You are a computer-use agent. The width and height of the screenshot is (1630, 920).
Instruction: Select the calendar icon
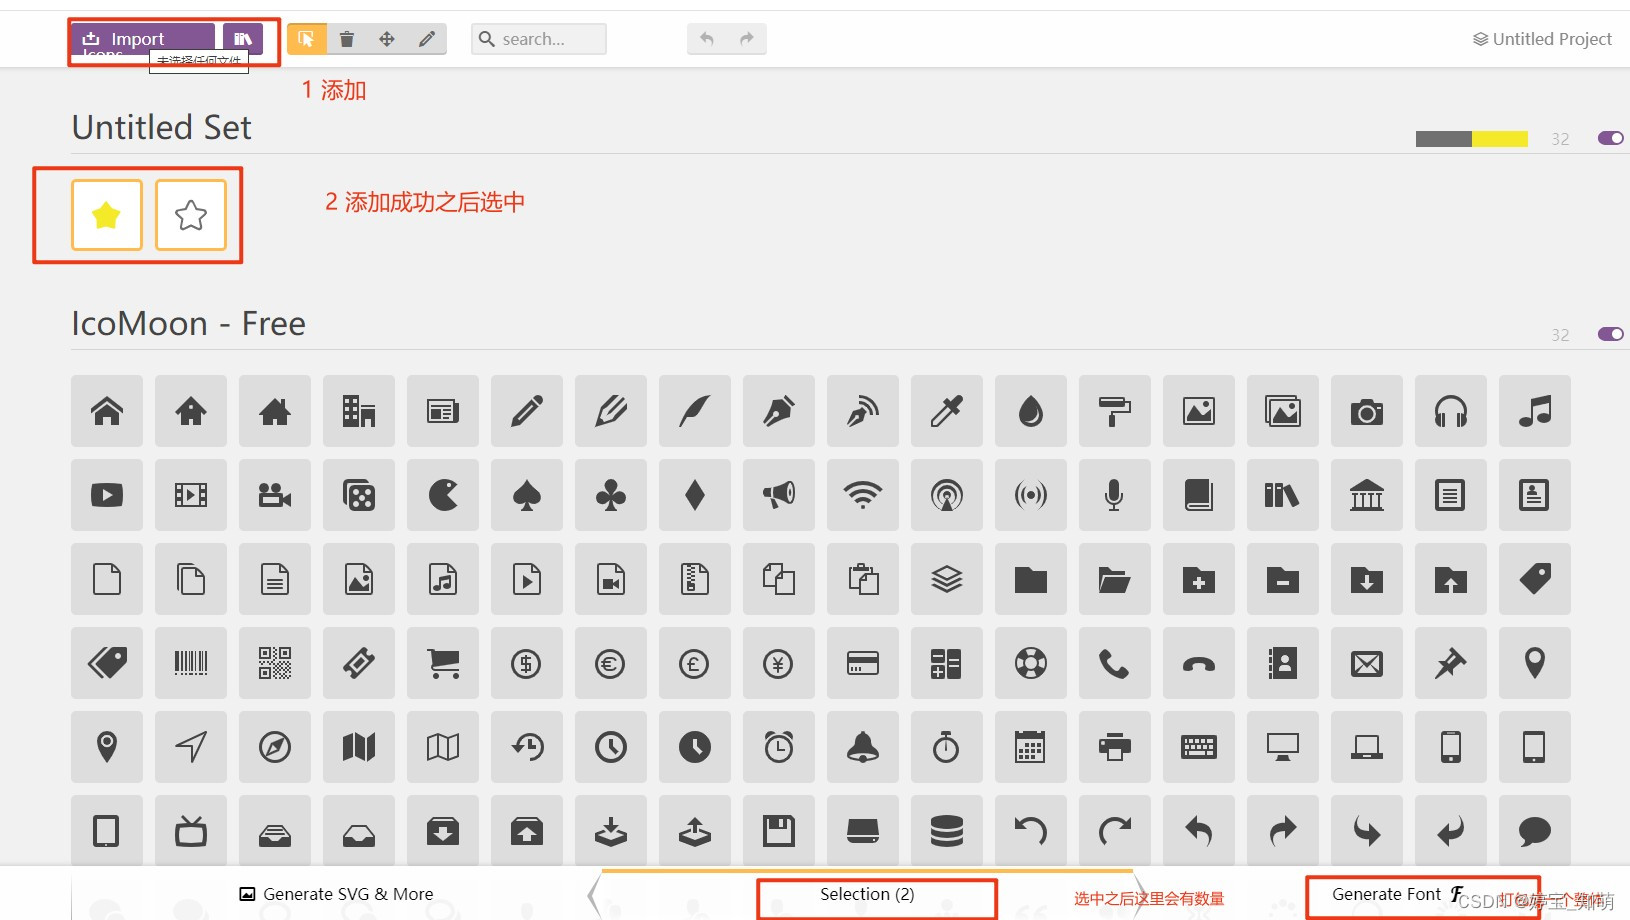[x=1031, y=747]
